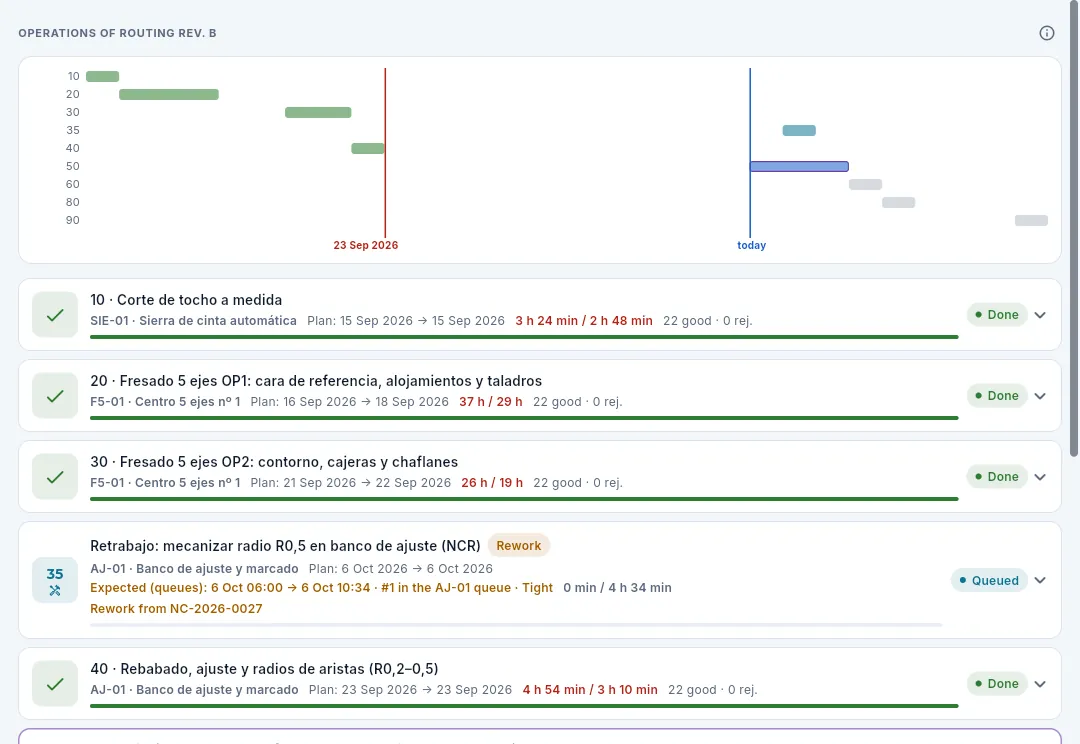This screenshot has width=1080, height=744.
Task: Click the Operations of Routing Rev. B heading
Action: tap(117, 33)
